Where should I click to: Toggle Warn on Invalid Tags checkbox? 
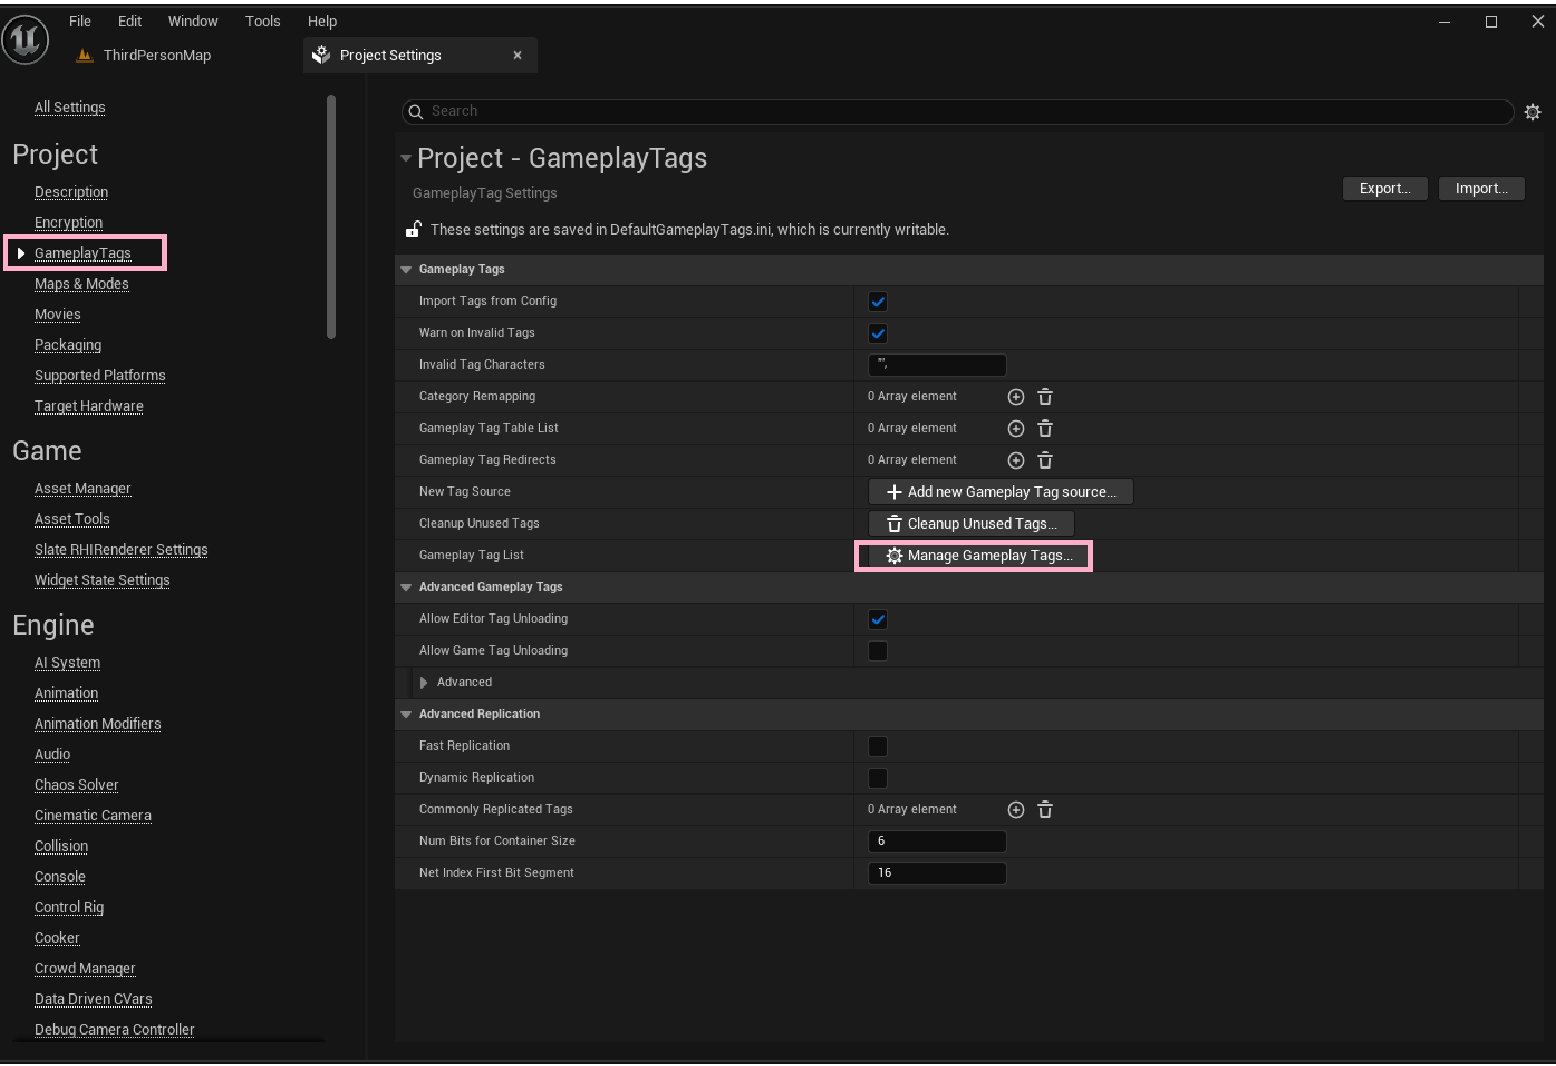(878, 333)
